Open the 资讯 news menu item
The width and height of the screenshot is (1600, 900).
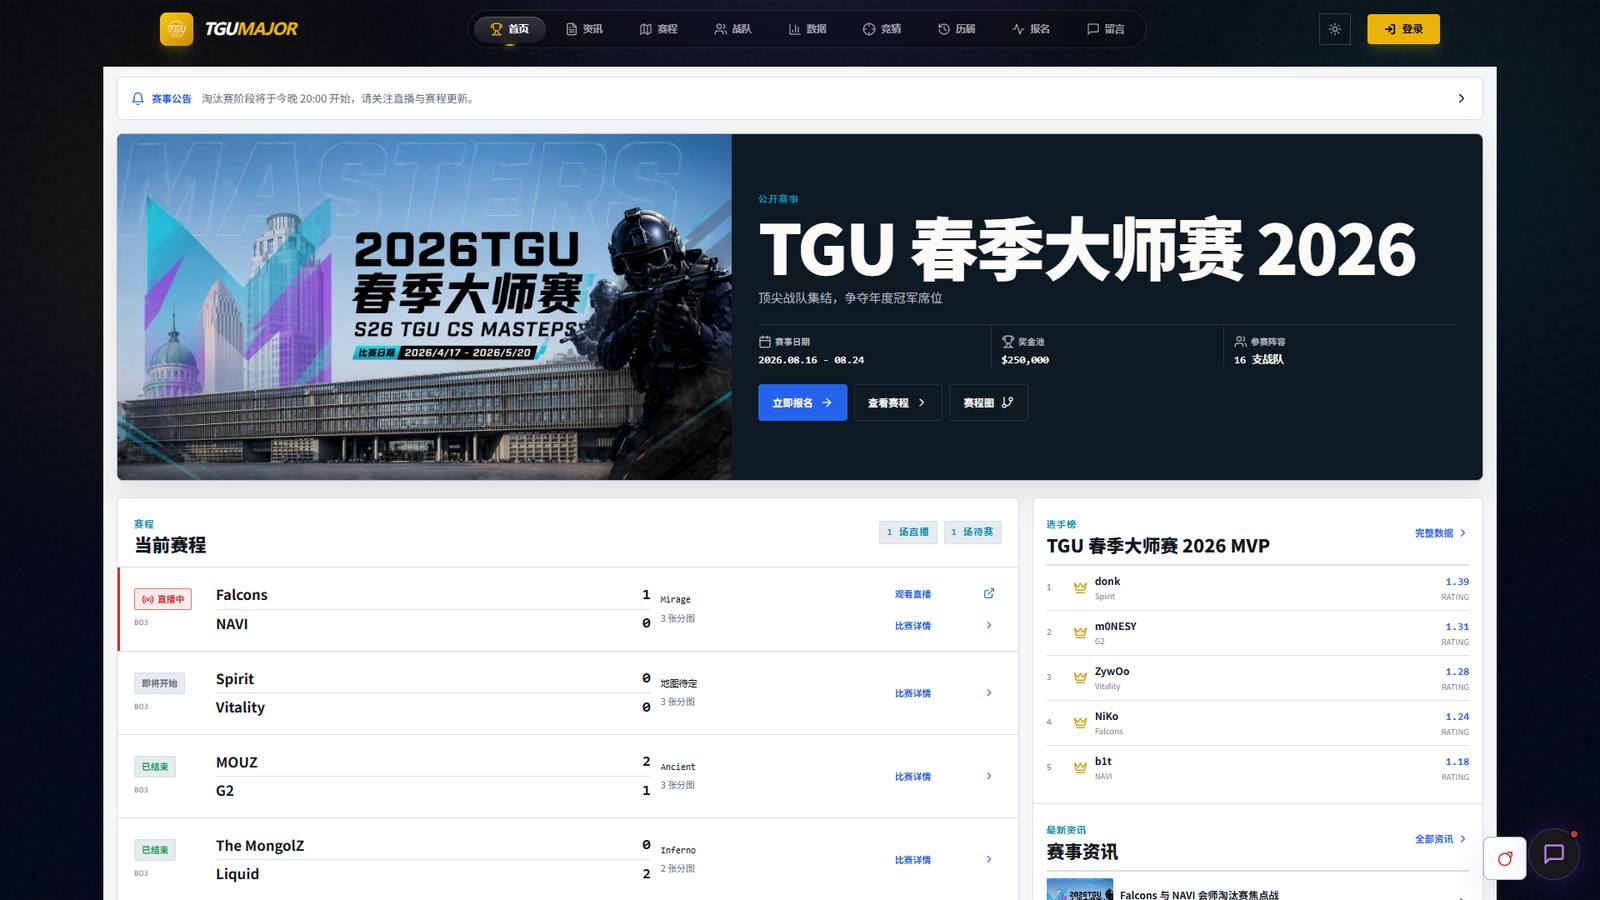pos(584,29)
